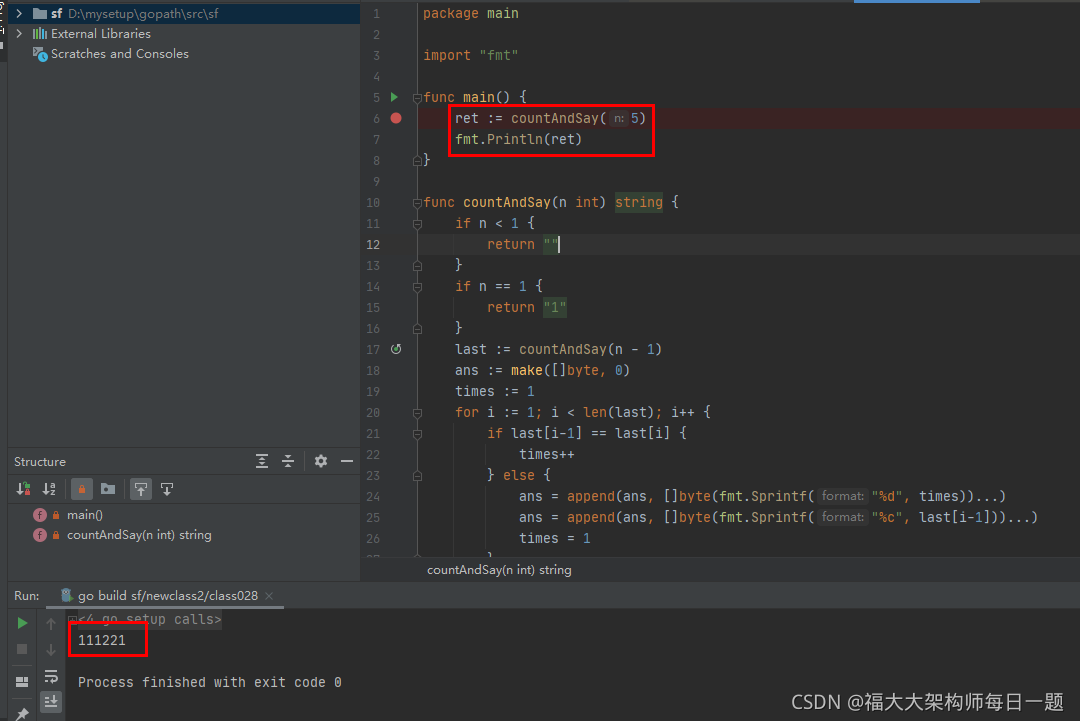This screenshot has height=721, width=1080.
Task: Click the External Libraries icon
Action: click(x=40, y=33)
